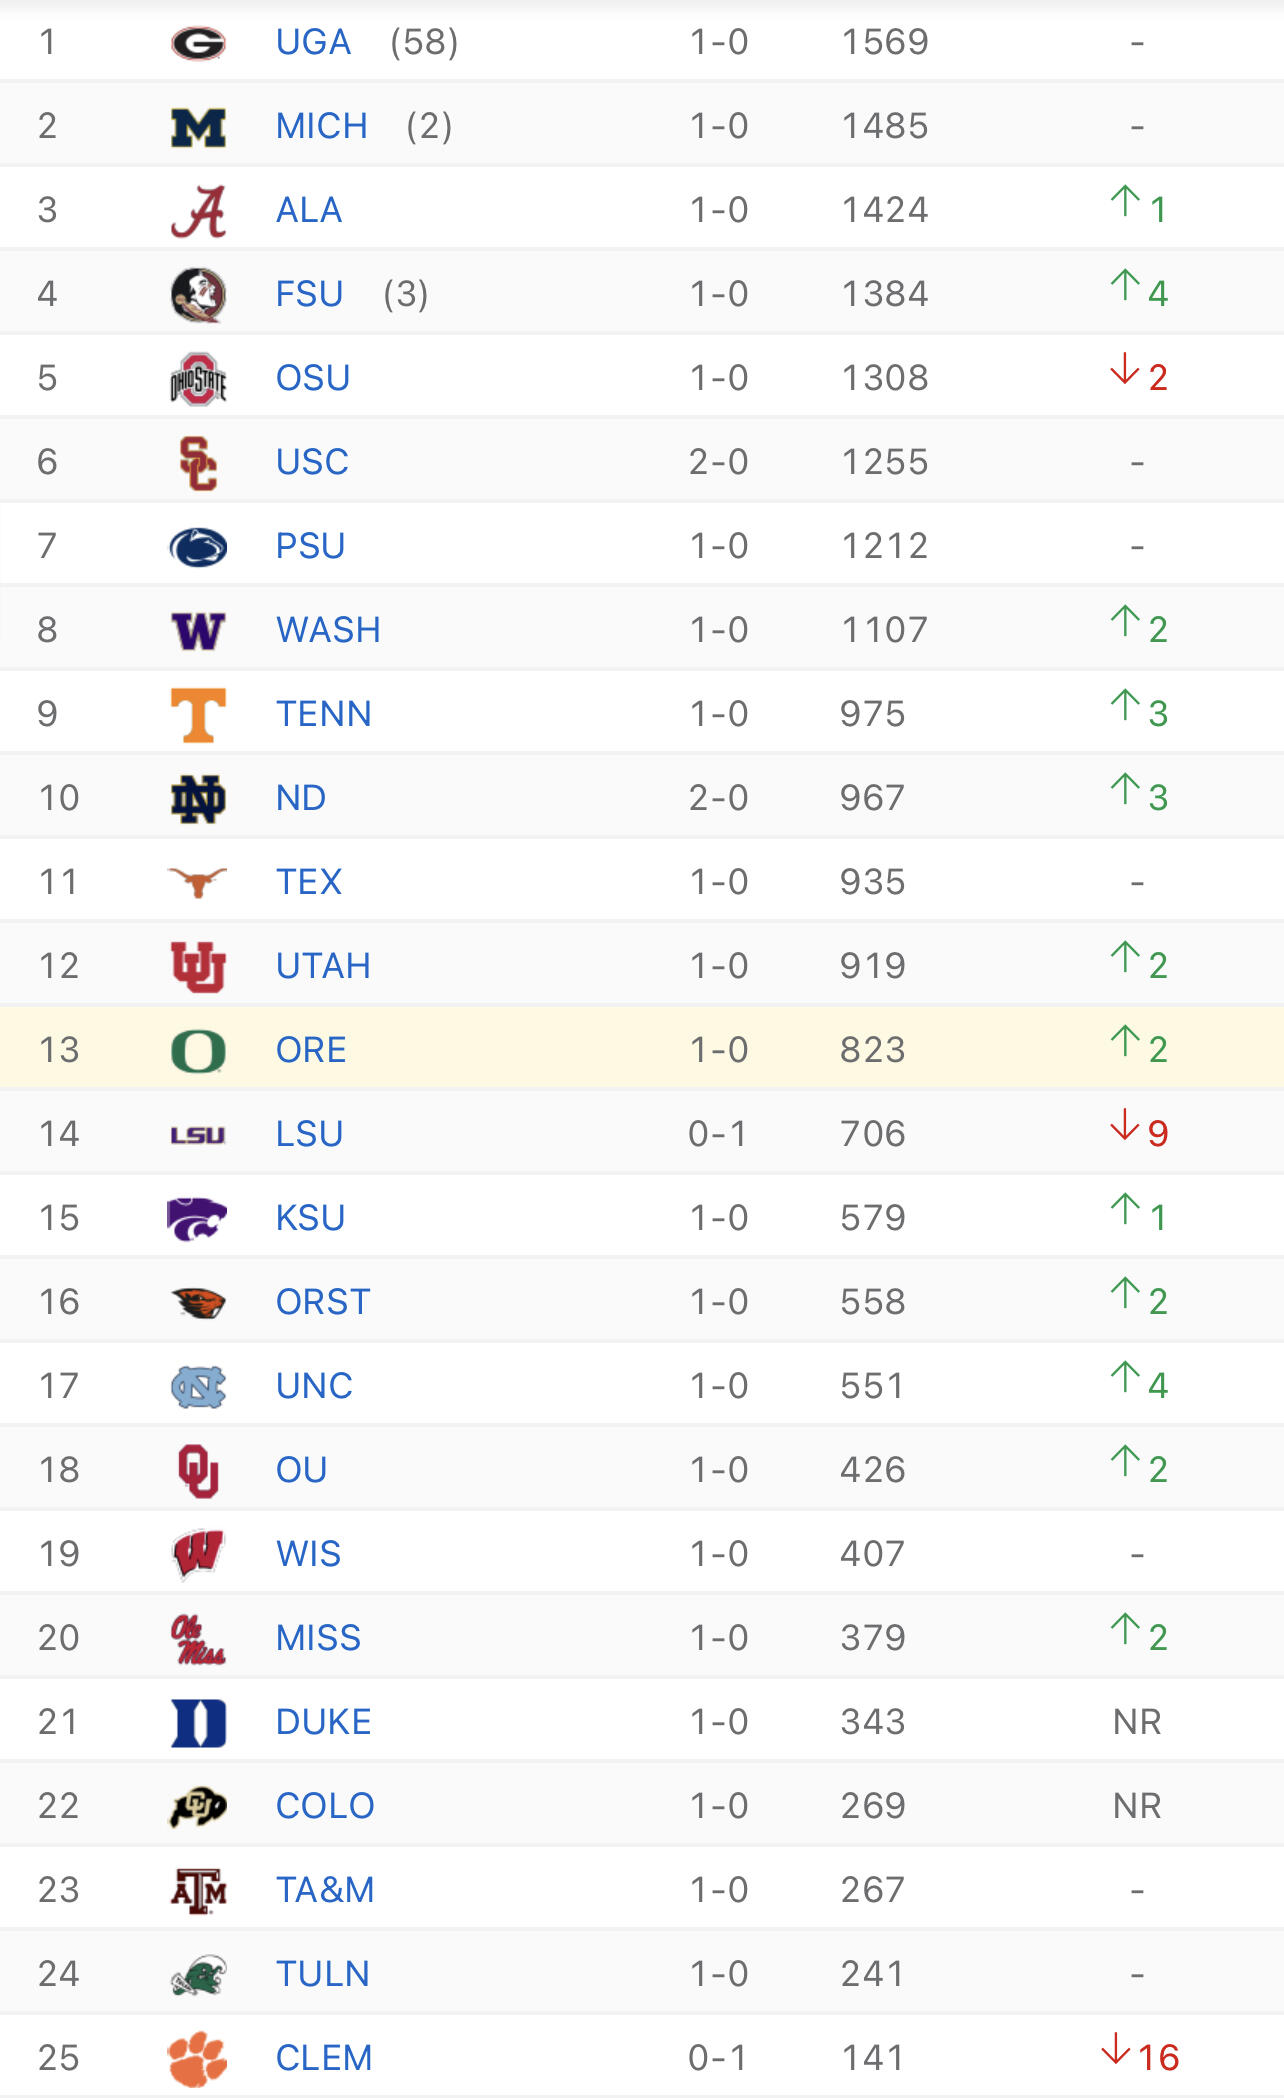Select the highlighted ORE row points value
This screenshot has height=2098, width=1284.
point(872,1050)
